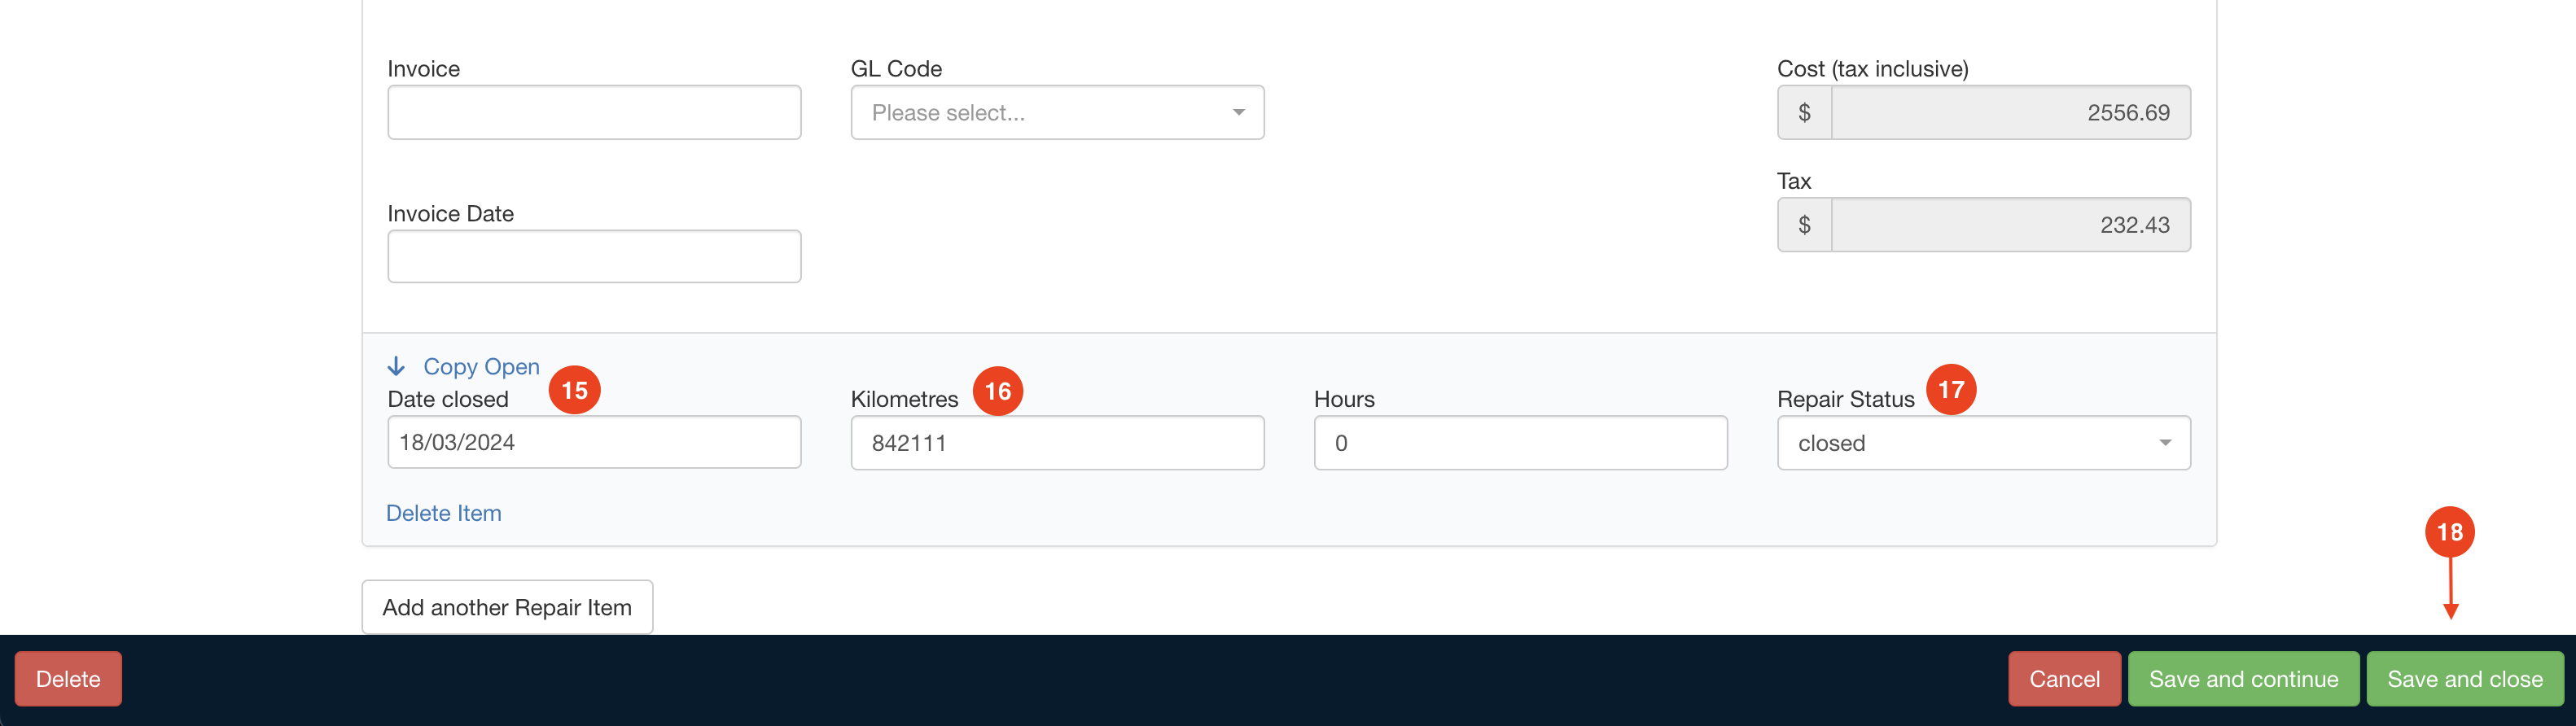Click the Cost (tax inclusive) amount field
Viewport: 2576px width, 726px height.
(2009, 113)
